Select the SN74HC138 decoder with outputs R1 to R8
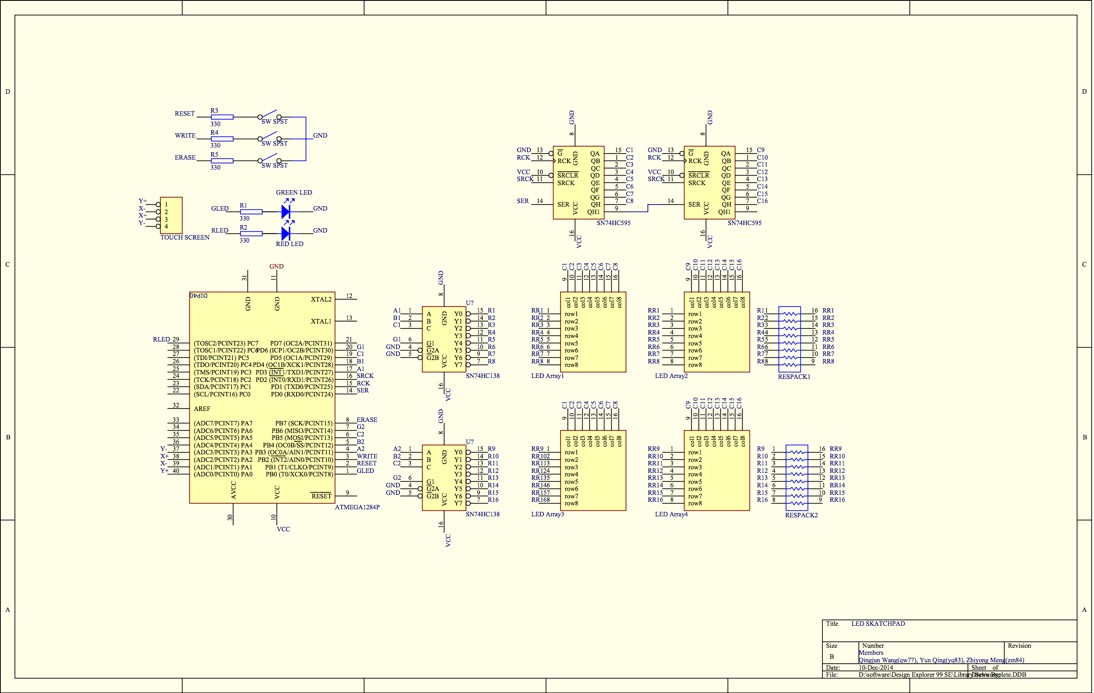 (x=444, y=339)
